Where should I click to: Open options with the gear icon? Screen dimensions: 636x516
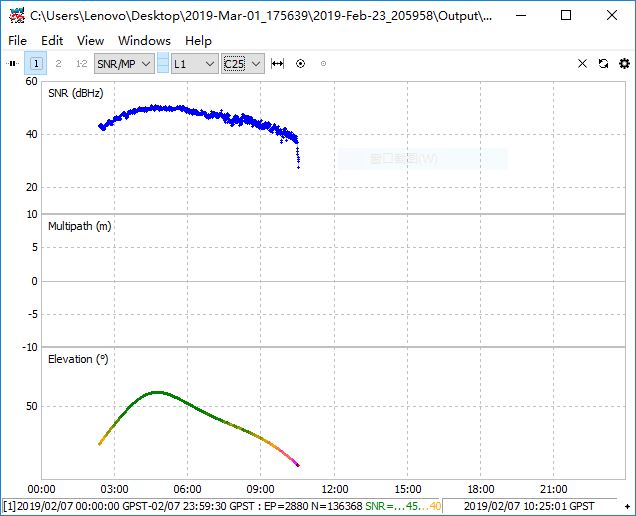(x=624, y=64)
